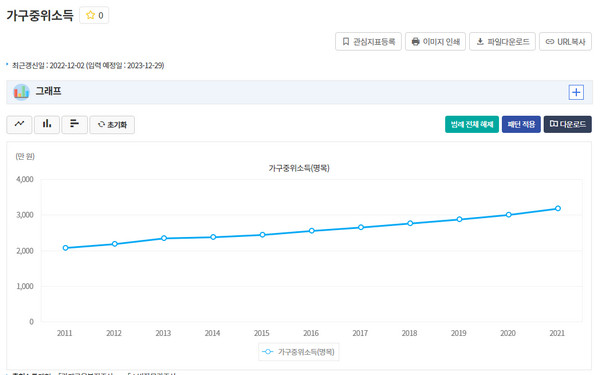The height and width of the screenshot is (375, 600).
Task: Click the chart title 가구중위소득(명목)
Action: pos(299,168)
